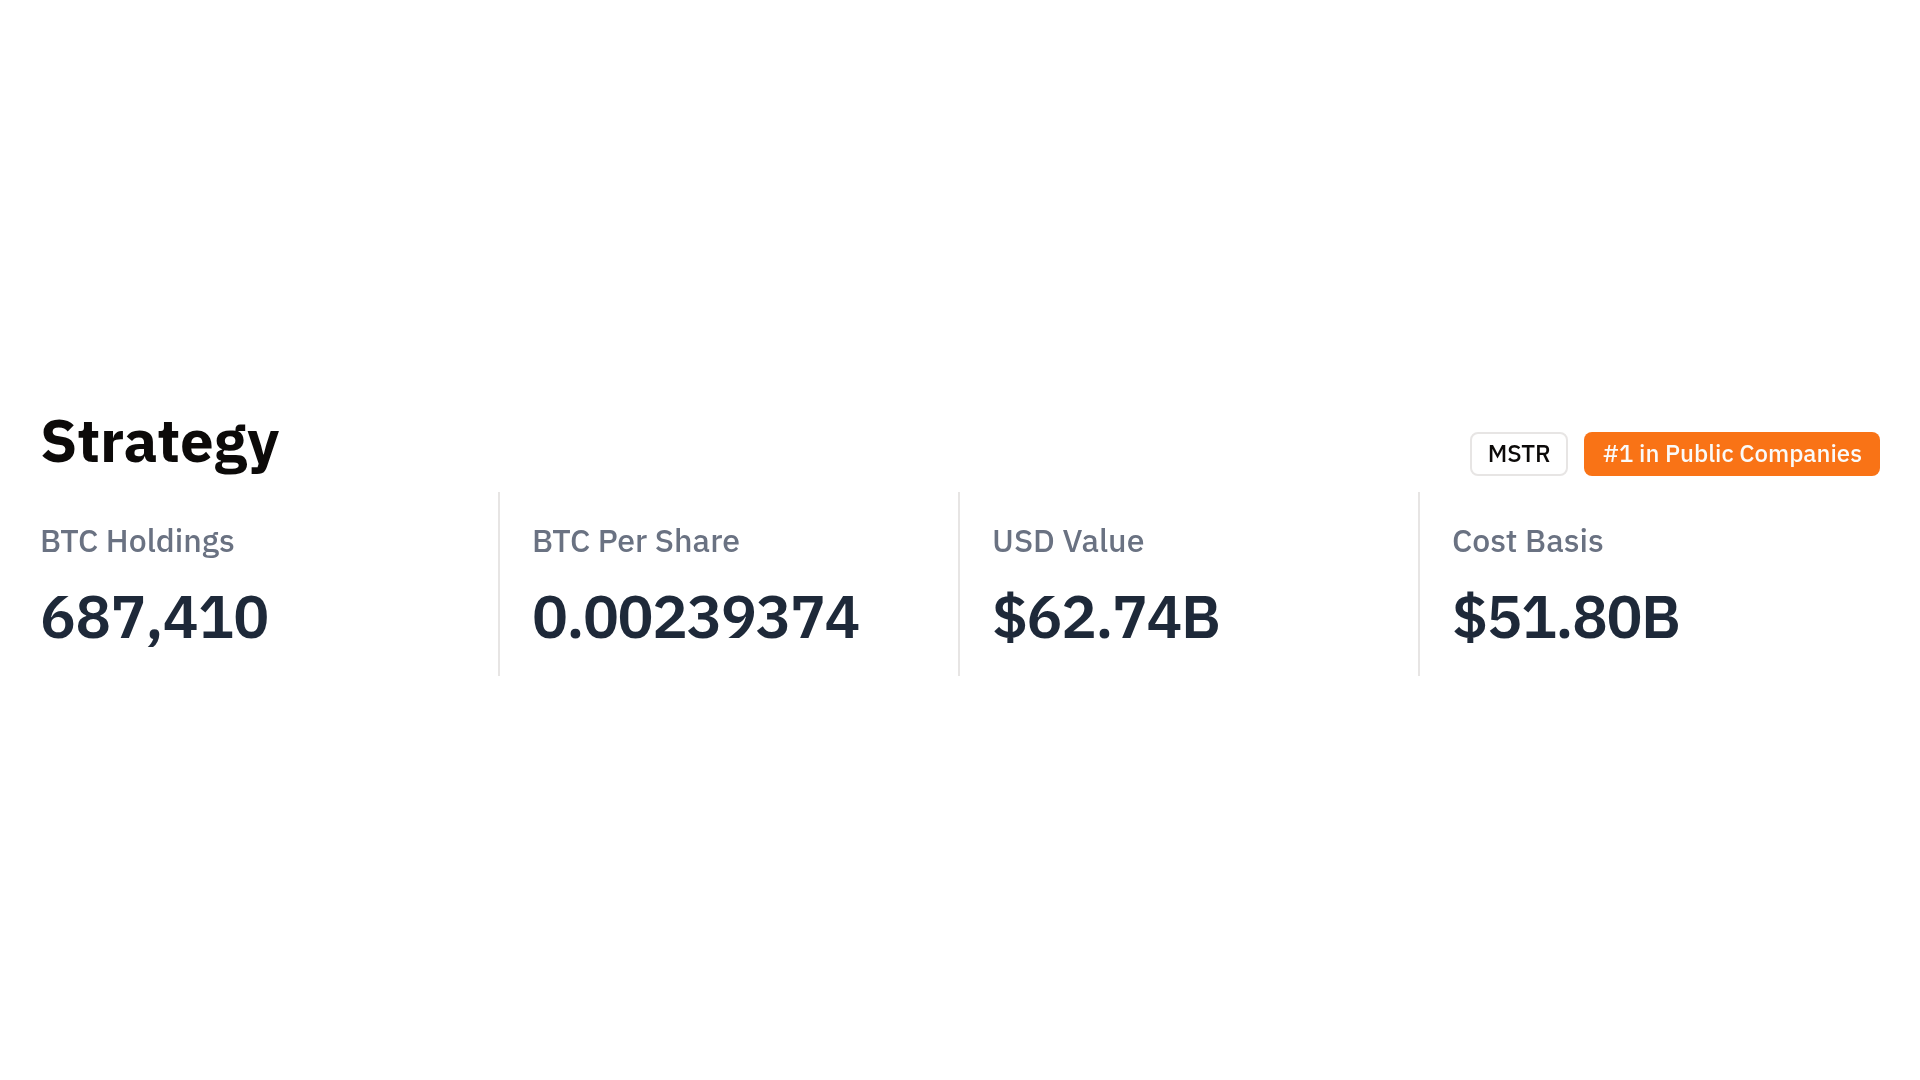This screenshot has height=1080, width=1920.
Task: Click the 0.00239374 per share value
Action: 695,617
